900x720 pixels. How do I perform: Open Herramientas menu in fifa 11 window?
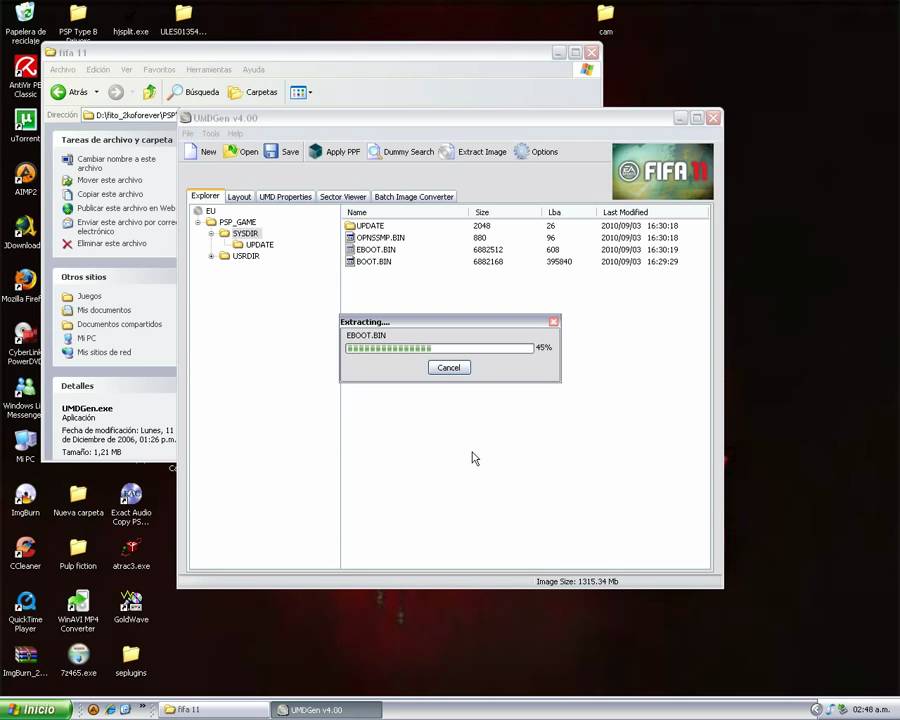tap(209, 69)
